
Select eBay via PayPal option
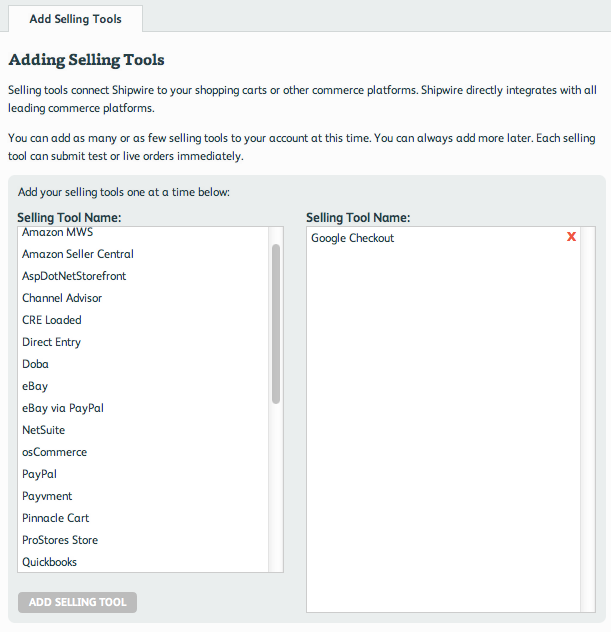(x=62, y=408)
